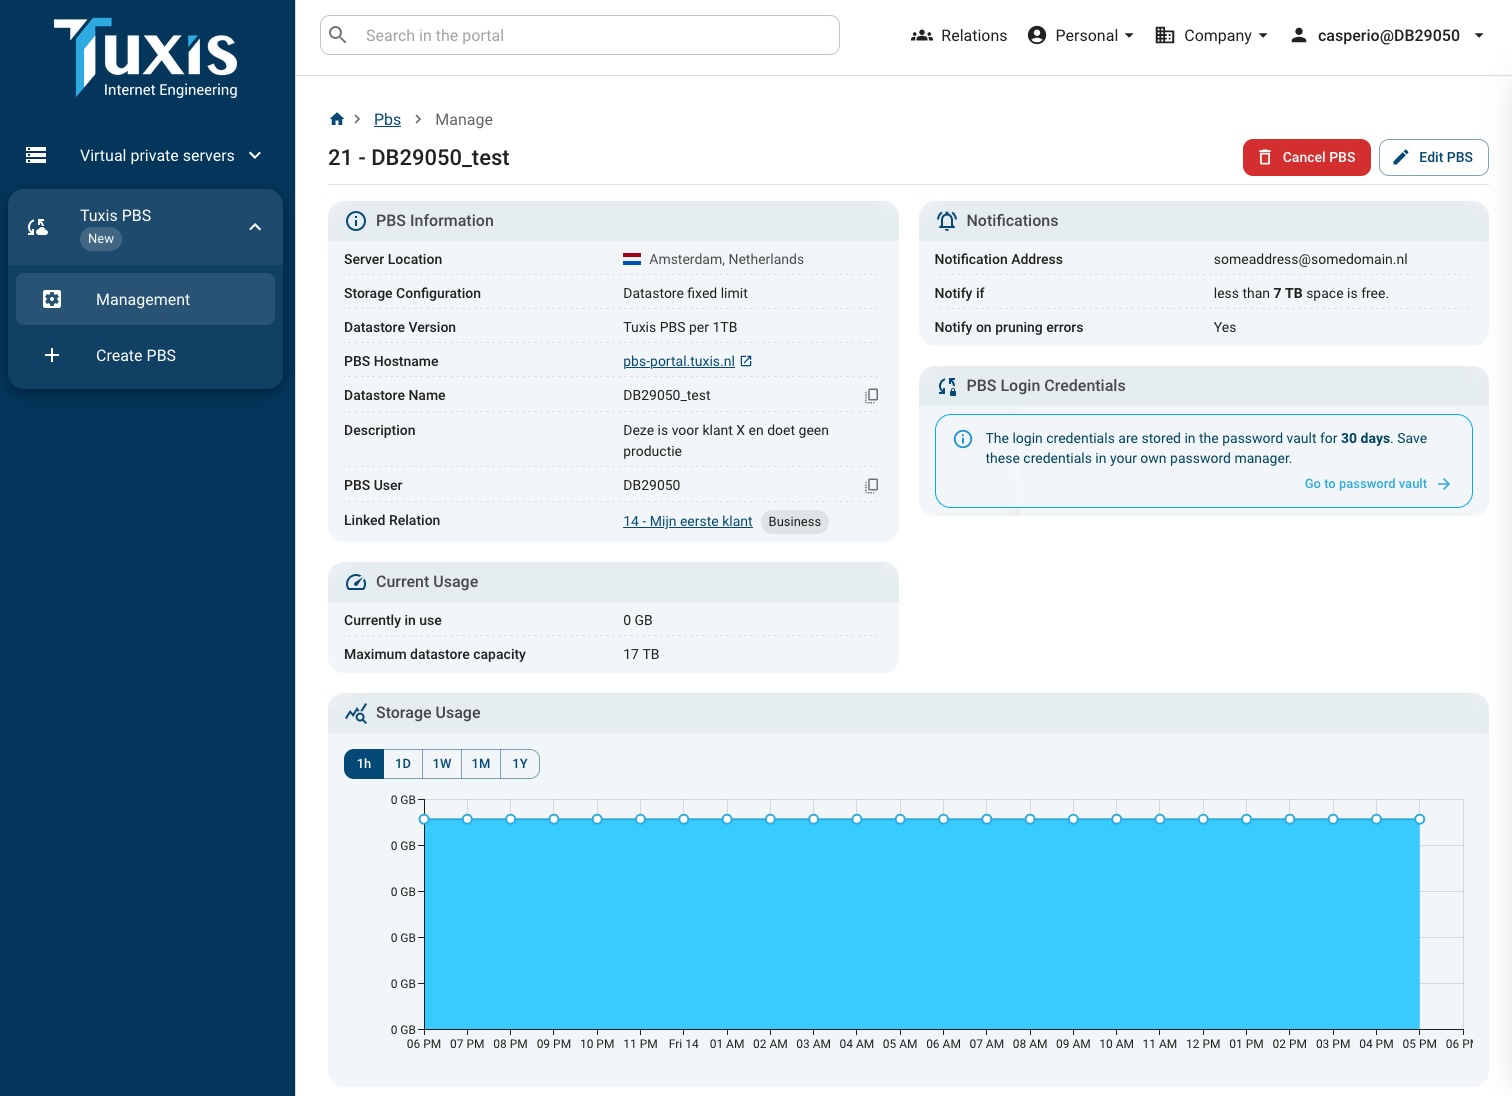The height and width of the screenshot is (1096, 1512).
Task: Click the Tuxis PBS backup icon in sidebar
Action: [x=38, y=227]
